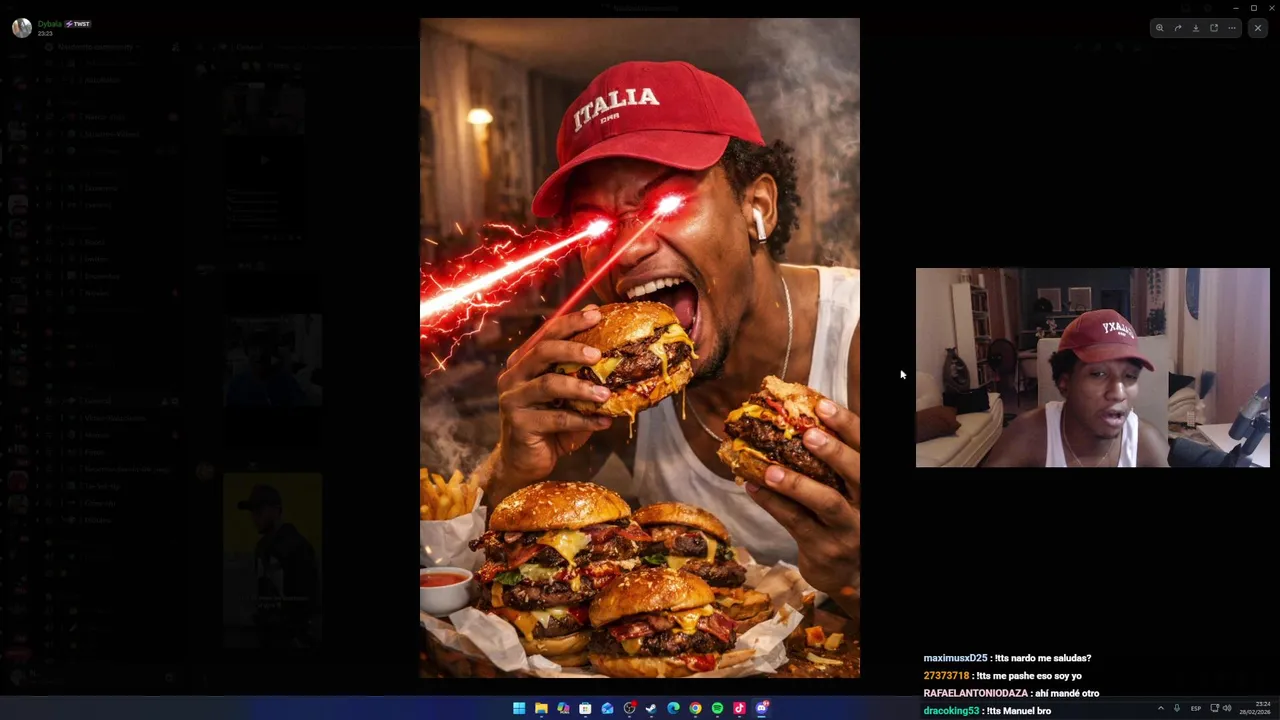
Task: Open the clock showing 23:24
Action: [x=1255, y=708]
